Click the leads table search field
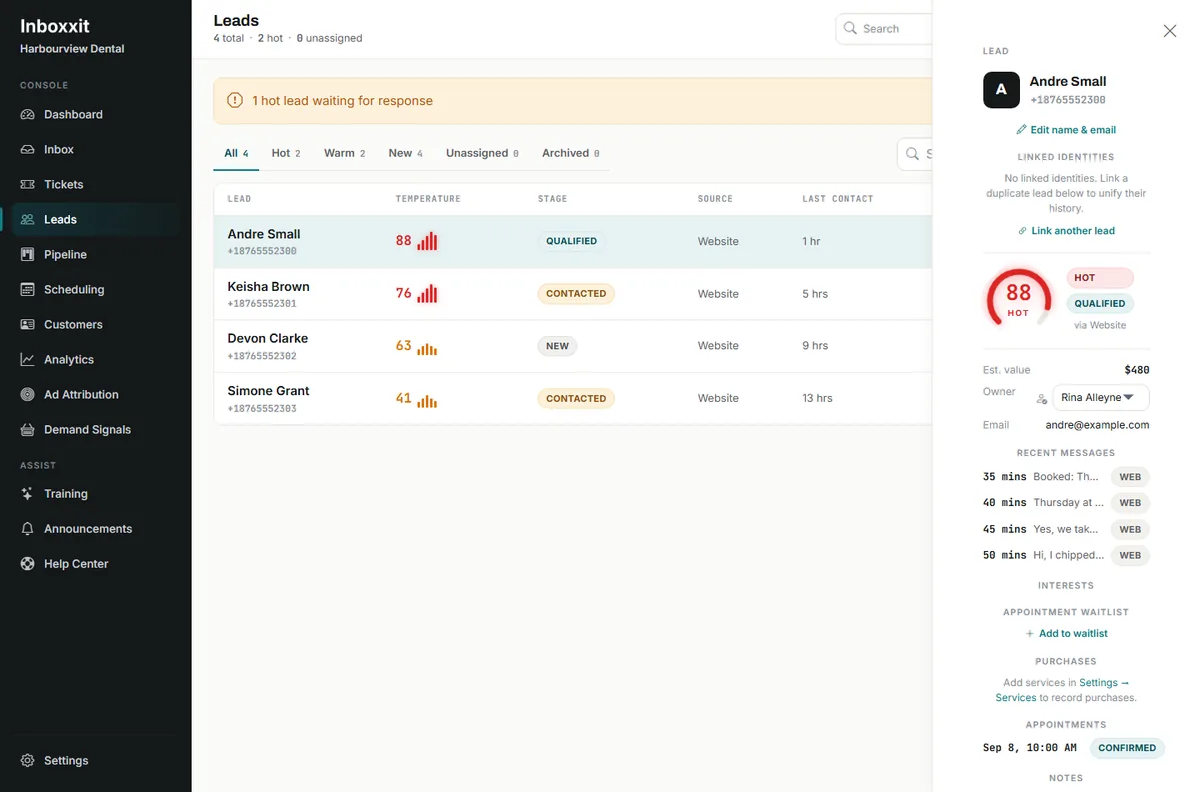Viewport: 1200px width, 792px height. coord(915,154)
